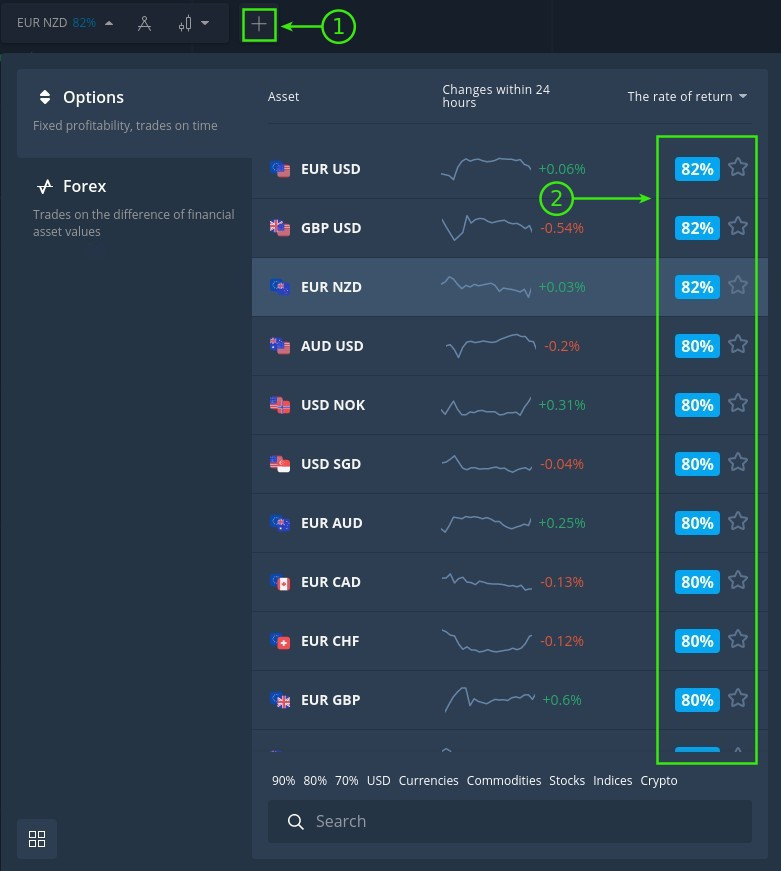Click the 80% return badge for EUR CAD
The height and width of the screenshot is (871, 781).
pyautogui.click(x=697, y=582)
